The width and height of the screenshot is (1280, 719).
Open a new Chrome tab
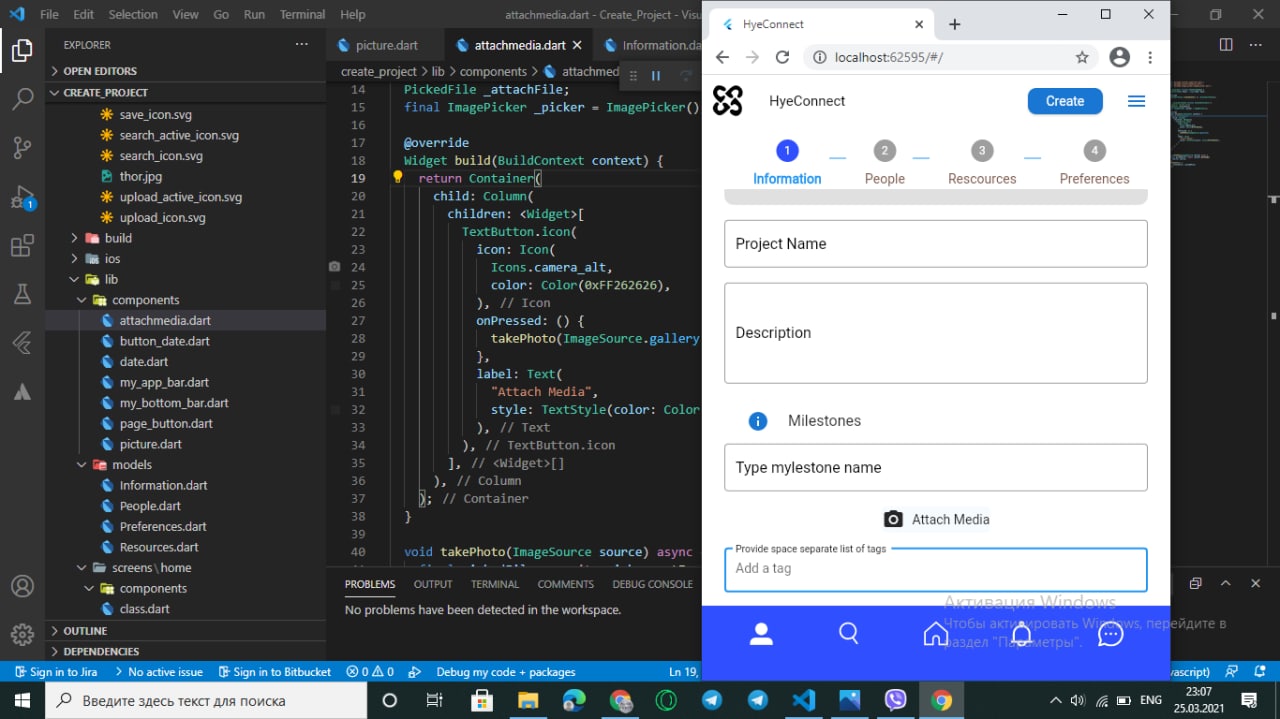click(x=954, y=24)
